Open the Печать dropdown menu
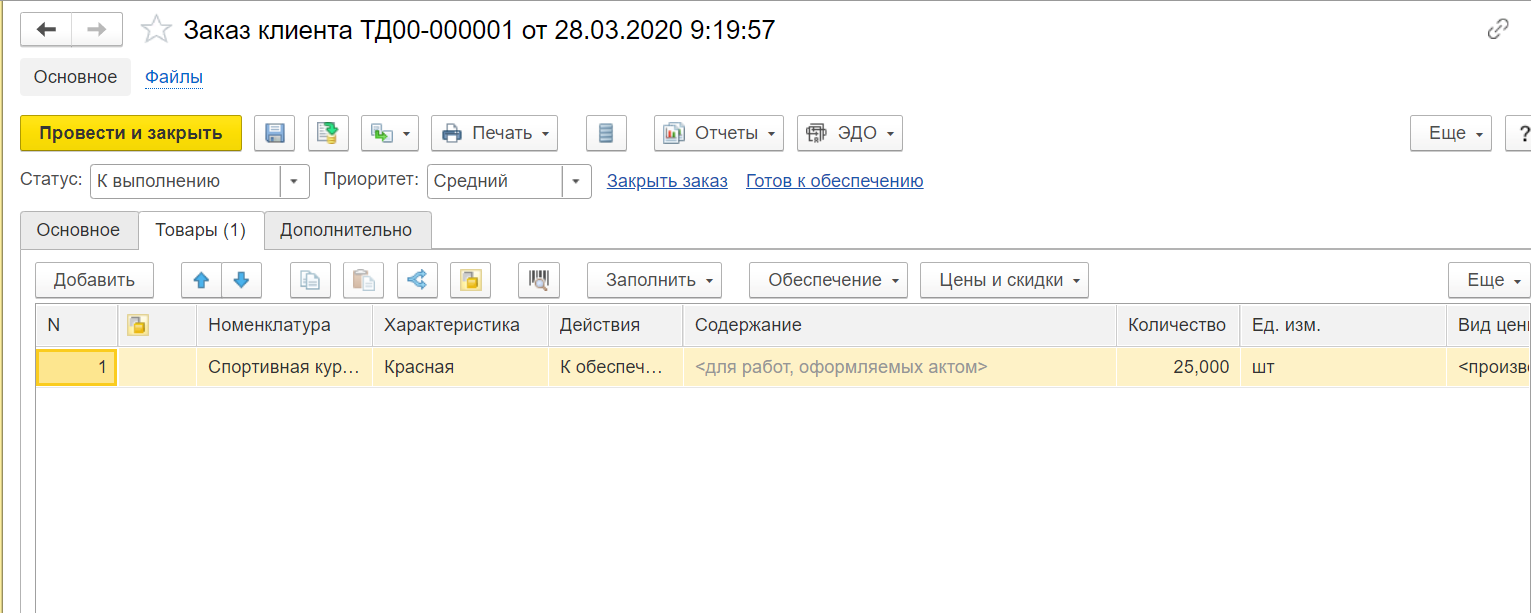1531x613 pixels. click(x=494, y=133)
